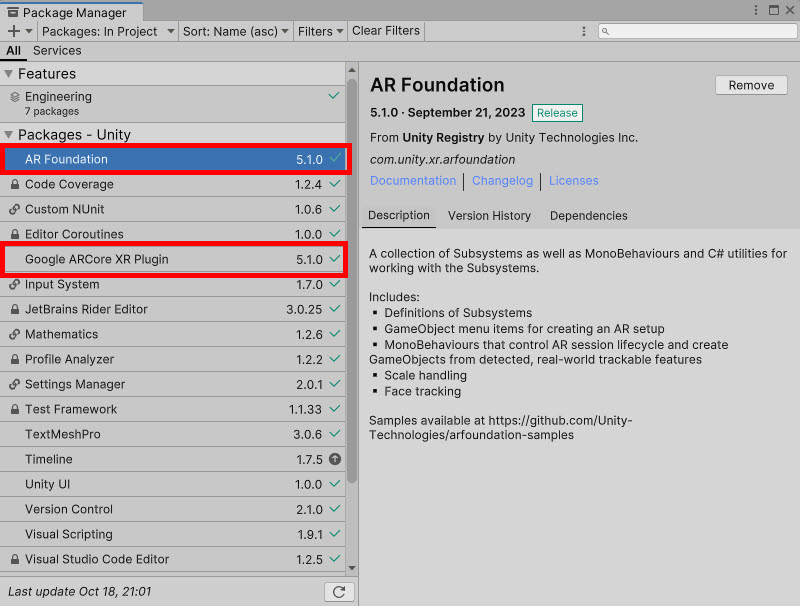800x606 pixels.
Task: Click the Clear Filters button
Action: pyautogui.click(x=386, y=31)
